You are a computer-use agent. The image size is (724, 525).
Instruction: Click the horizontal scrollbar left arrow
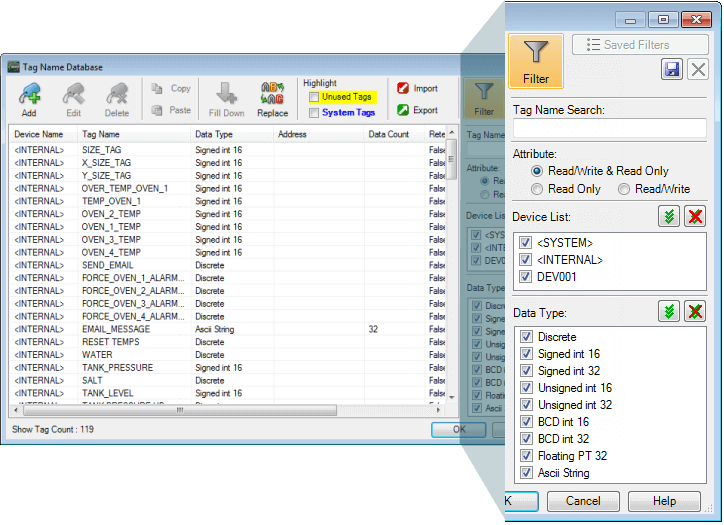click(x=16, y=410)
